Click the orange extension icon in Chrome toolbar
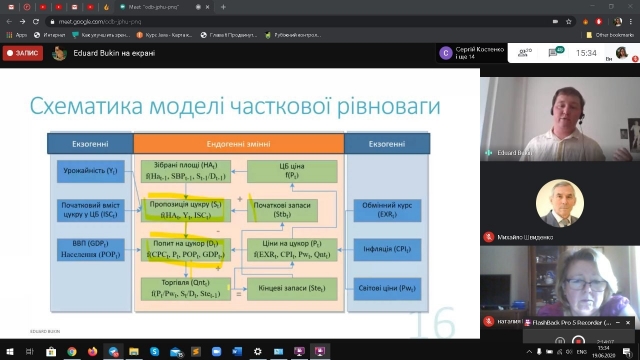640x360 pixels. pyautogui.click(x=585, y=22)
